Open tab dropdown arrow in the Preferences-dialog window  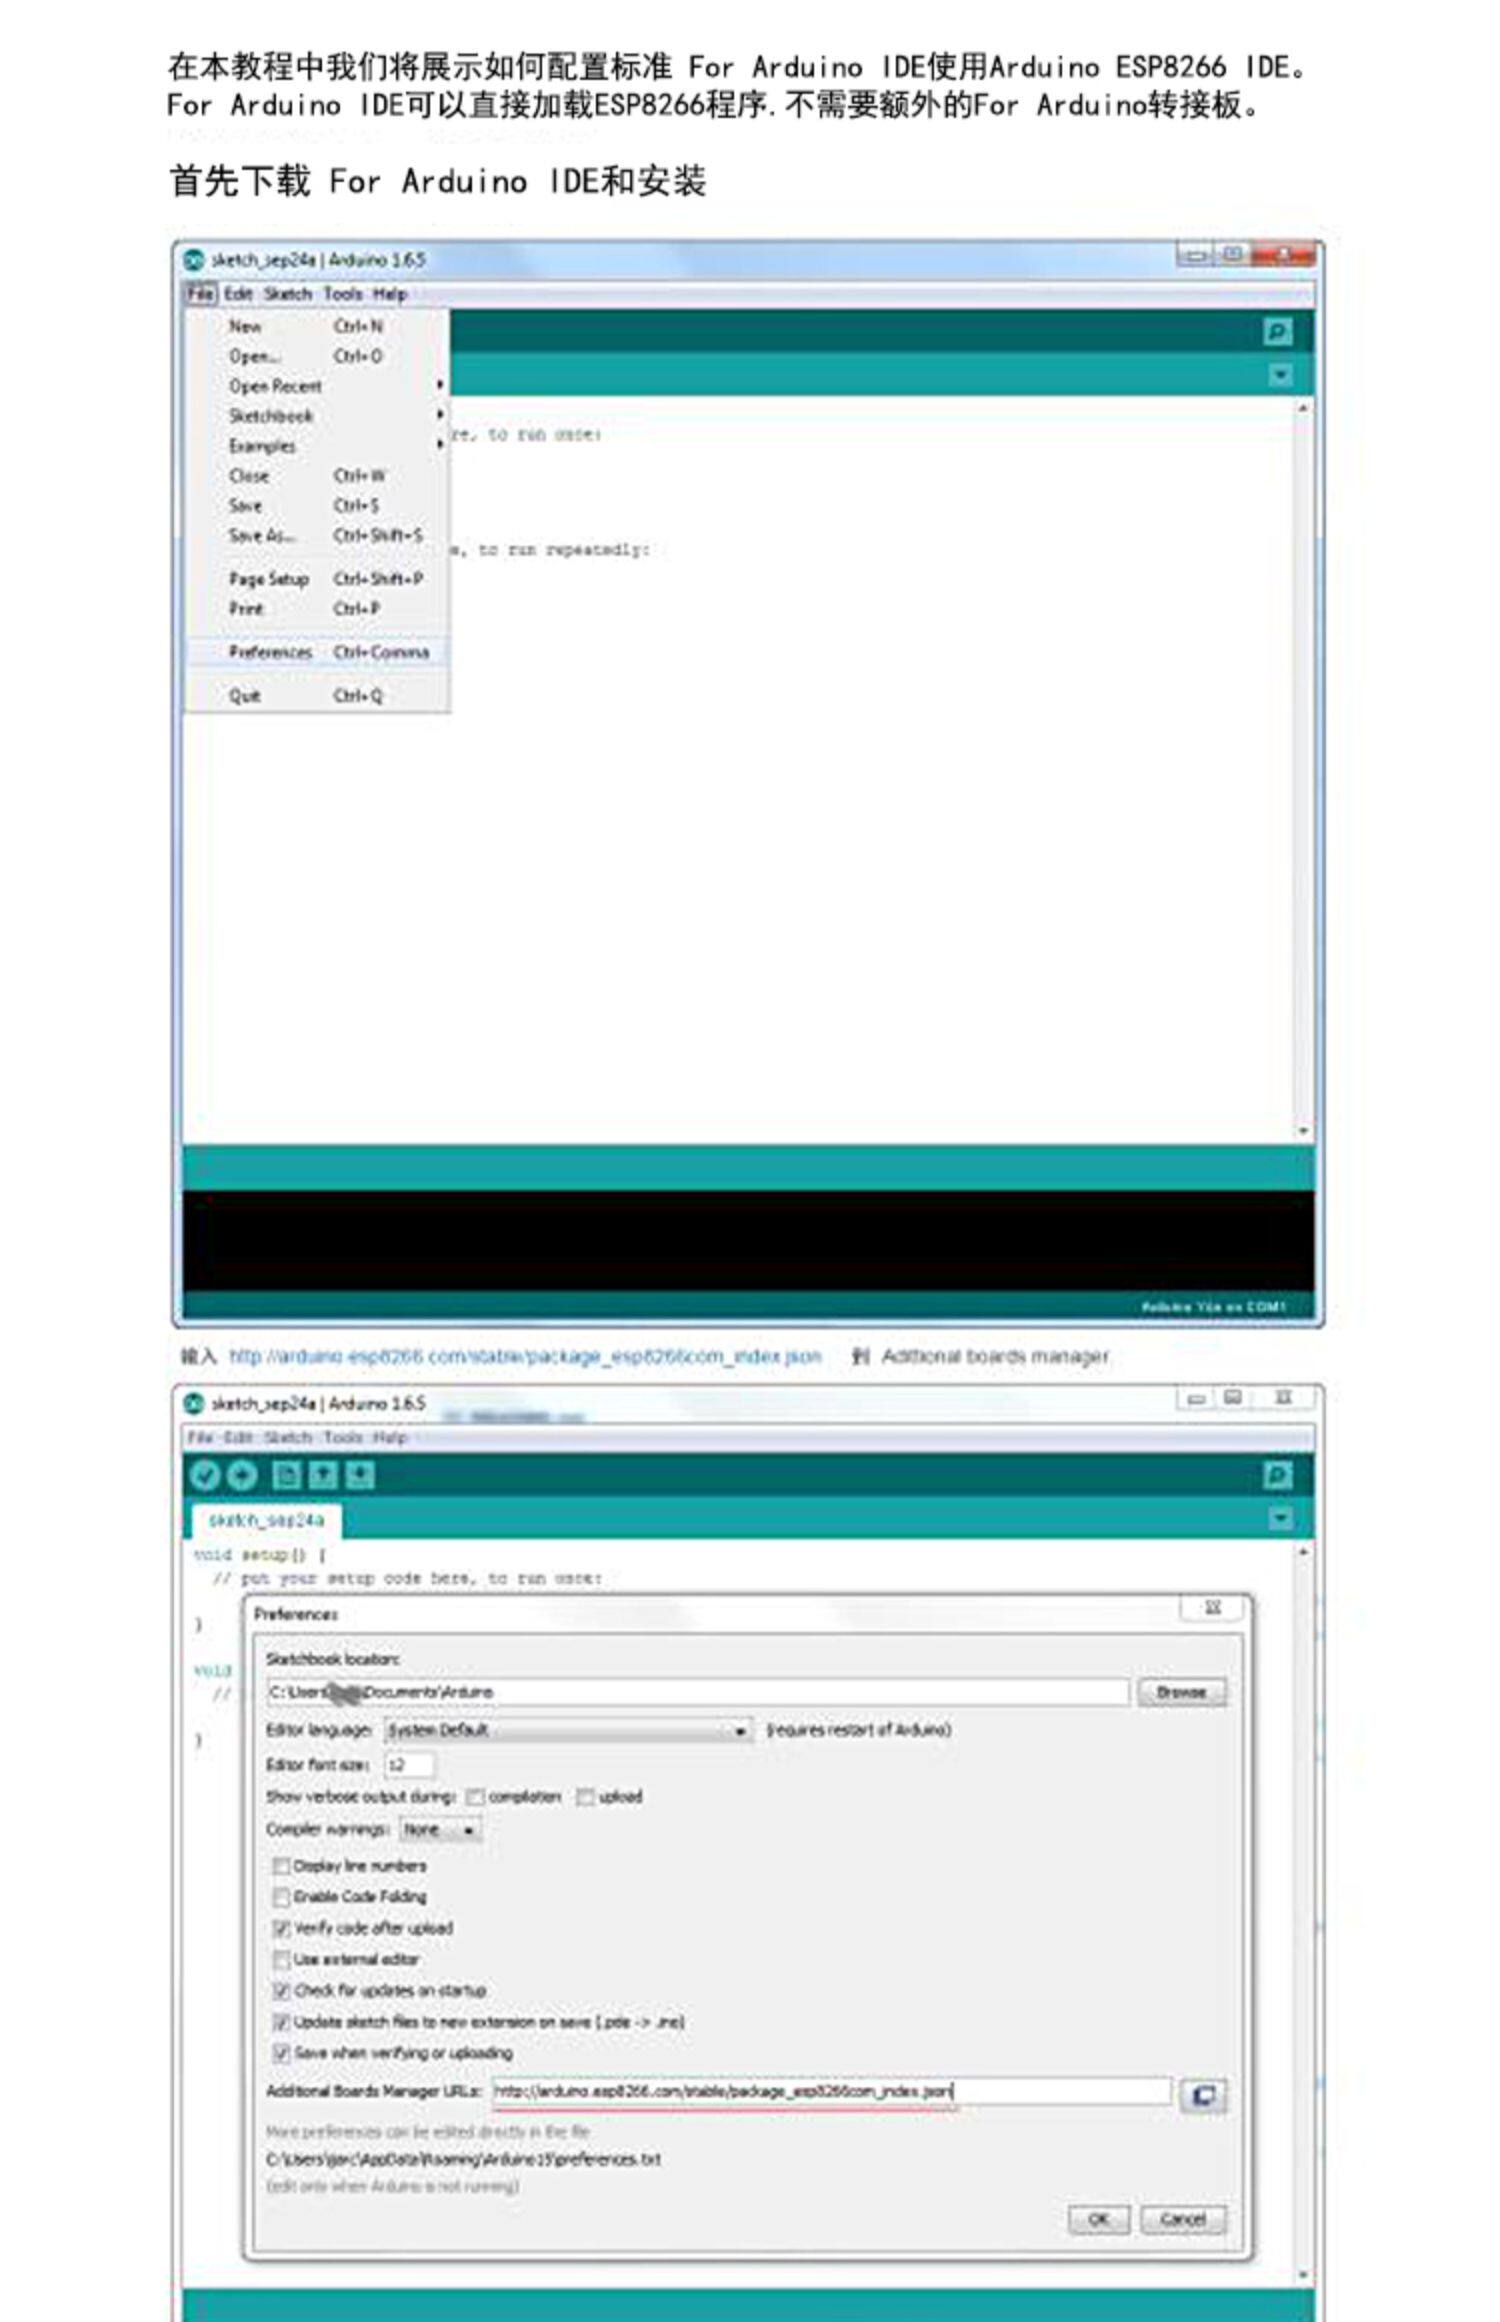[x=1280, y=1519]
